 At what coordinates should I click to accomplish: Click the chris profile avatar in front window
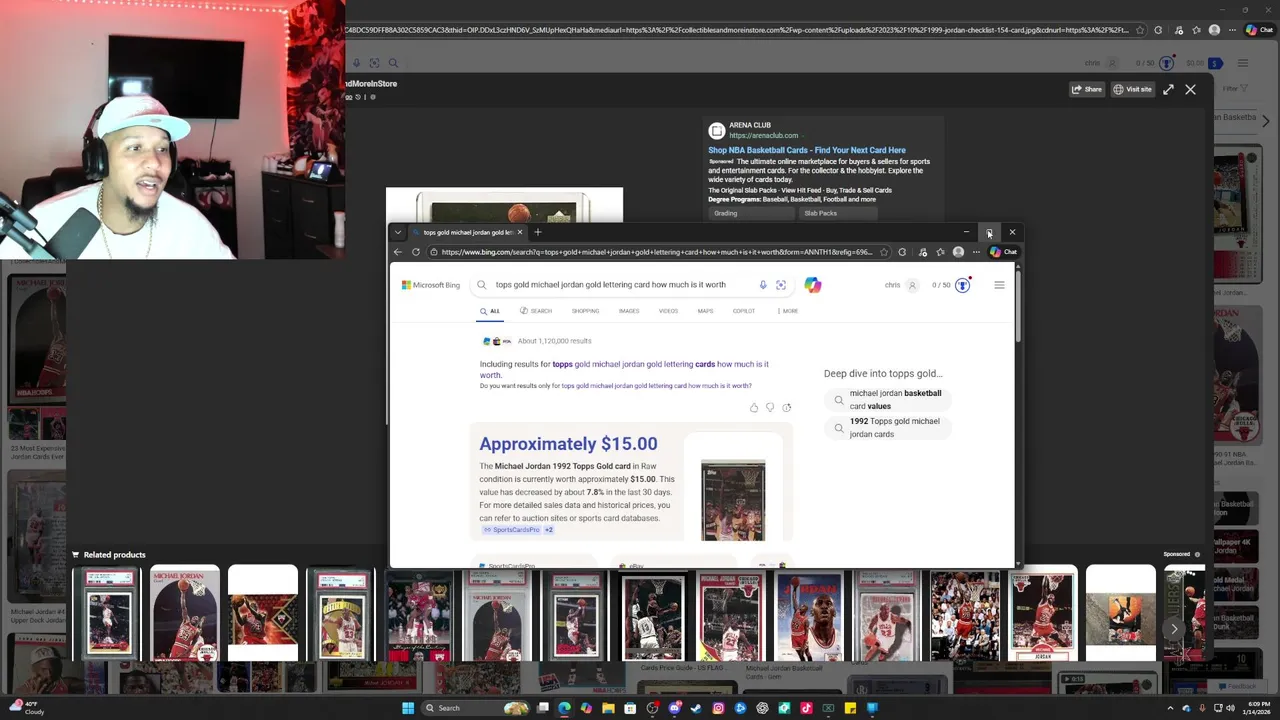[x=912, y=285]
